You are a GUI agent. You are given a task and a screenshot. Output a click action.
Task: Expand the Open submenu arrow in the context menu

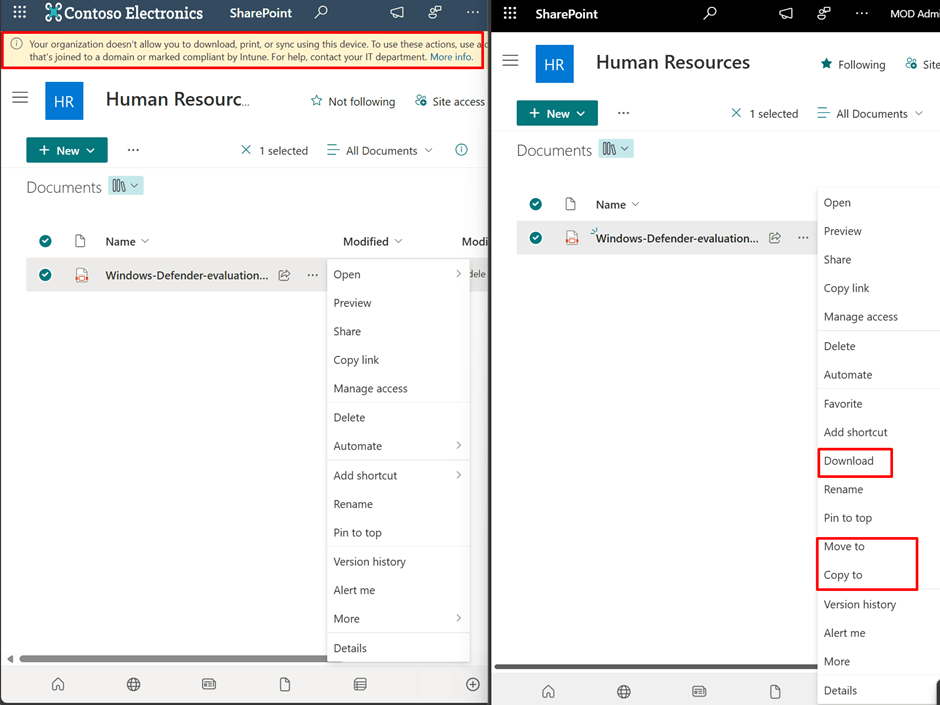[459, 274]
